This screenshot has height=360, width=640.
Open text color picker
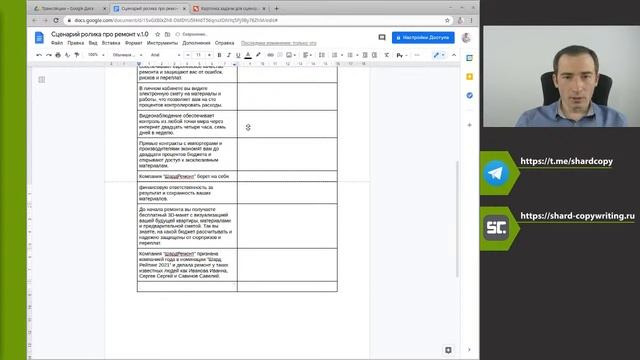(248, 55)
